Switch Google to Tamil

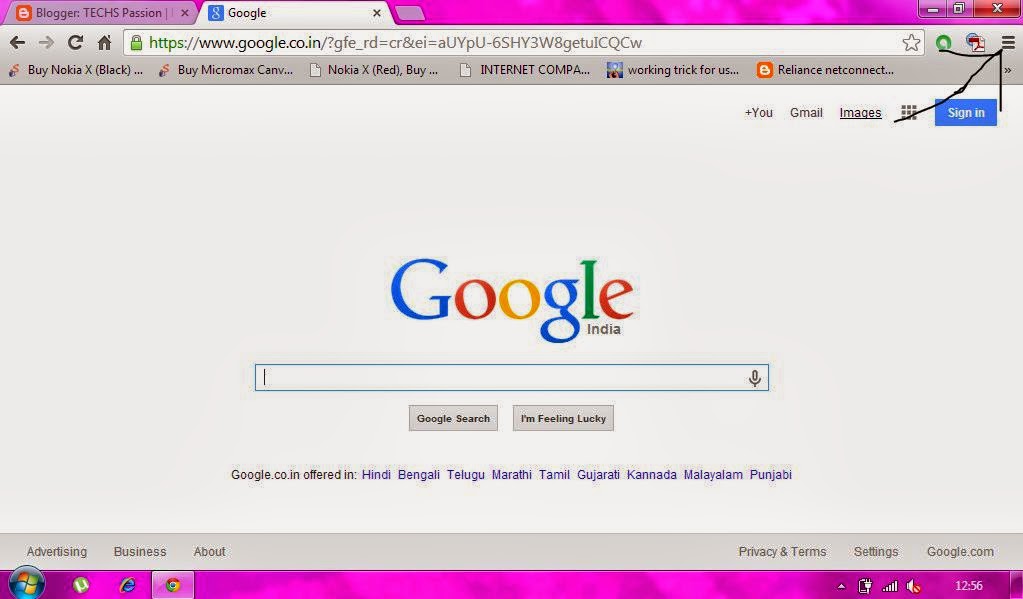pyautogui.click(x=554, y=474)
